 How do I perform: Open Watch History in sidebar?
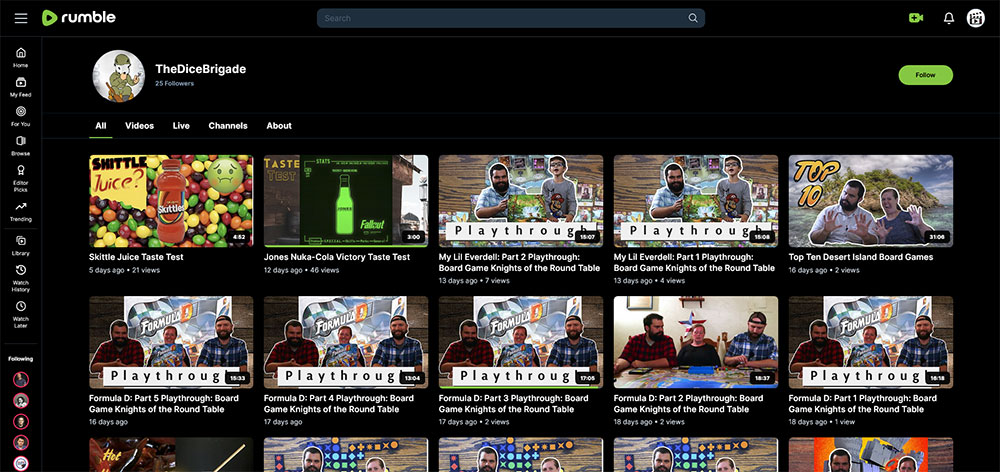pyautogui.click(x=20, y=278)
